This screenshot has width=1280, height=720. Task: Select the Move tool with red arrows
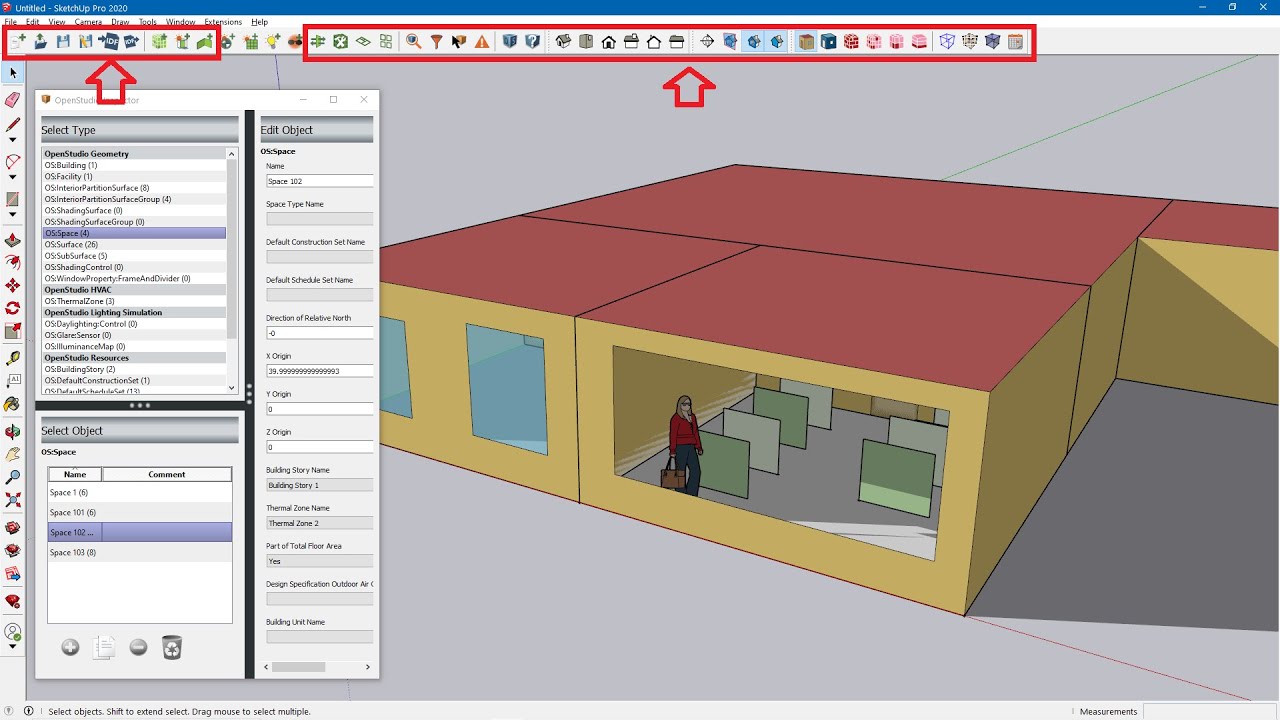point(13,285)
